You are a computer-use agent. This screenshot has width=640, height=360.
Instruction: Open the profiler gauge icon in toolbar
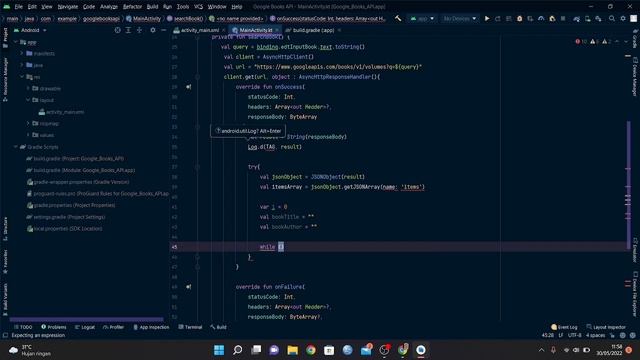[541, 18]
